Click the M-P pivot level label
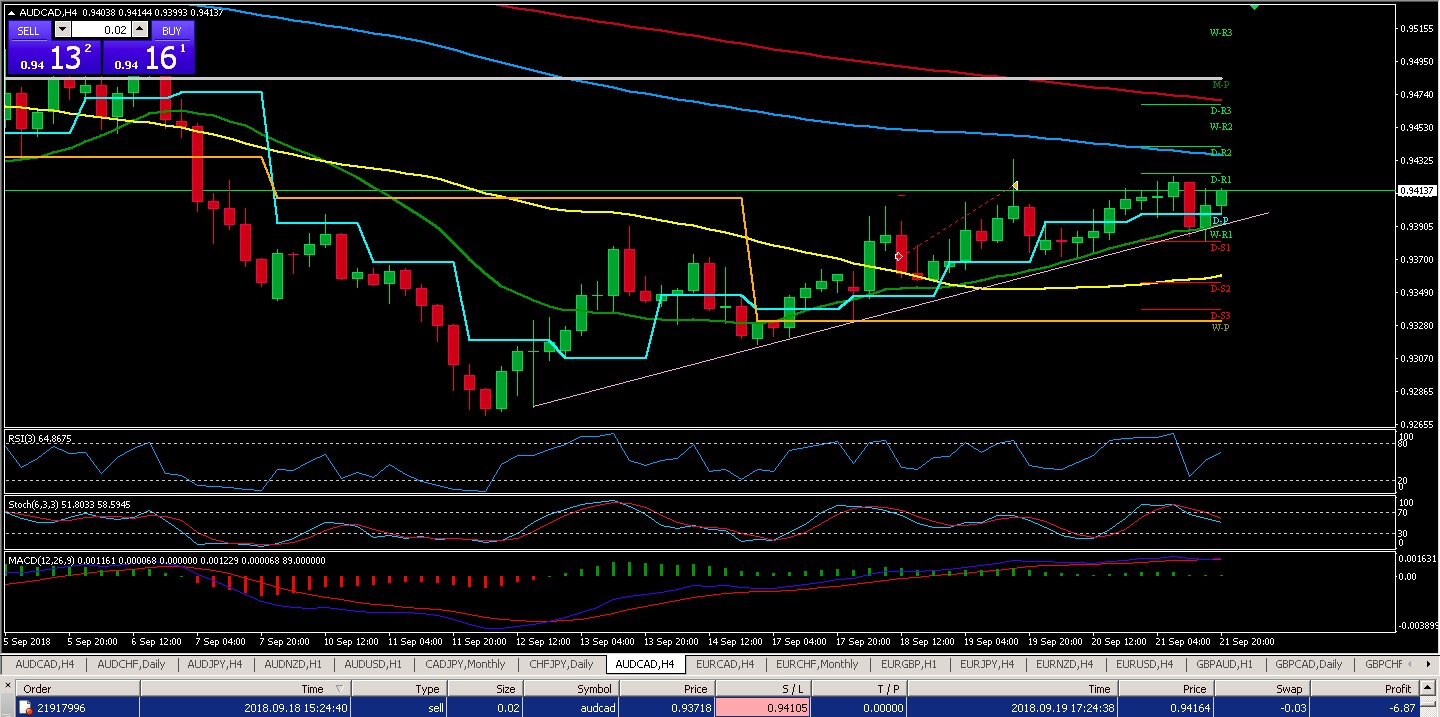This screenshot has width=1440, height=717. pos(1221,85)
